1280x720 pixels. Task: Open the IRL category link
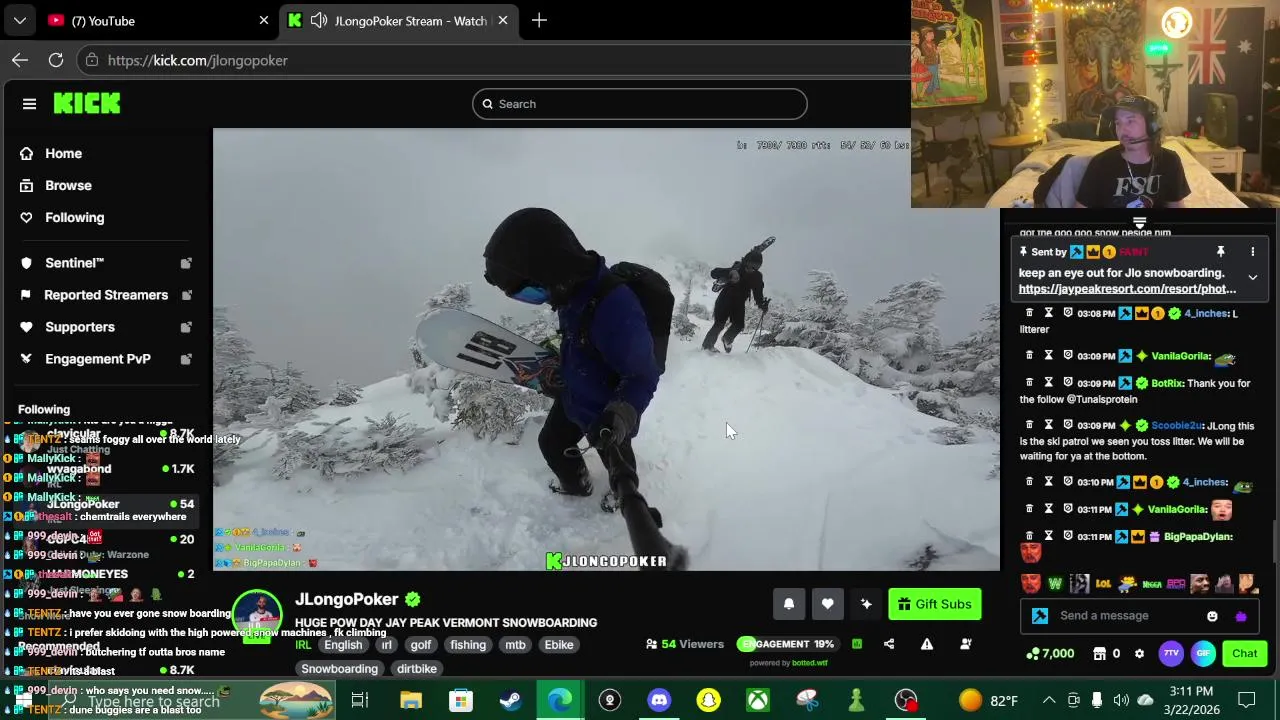pos(303,645)
